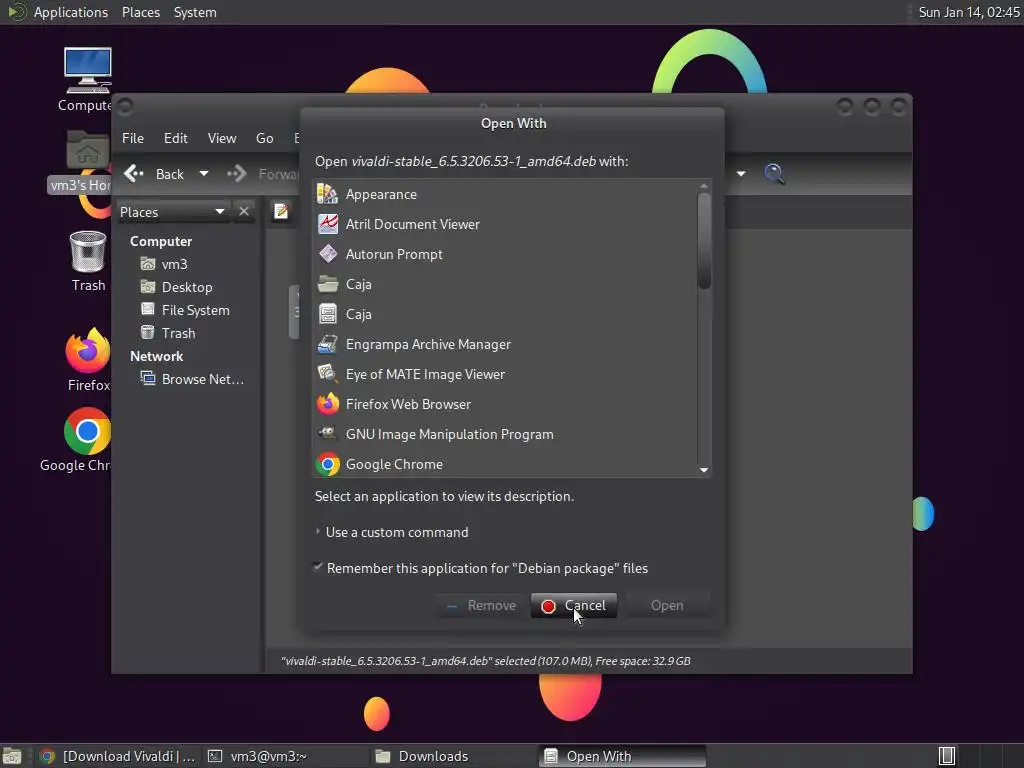Choose Eye of MATE Image Viewer icon
Image resolution: width=1024 pixels, height=768 pixels.
pyautogui.click(x=328, y=374)
